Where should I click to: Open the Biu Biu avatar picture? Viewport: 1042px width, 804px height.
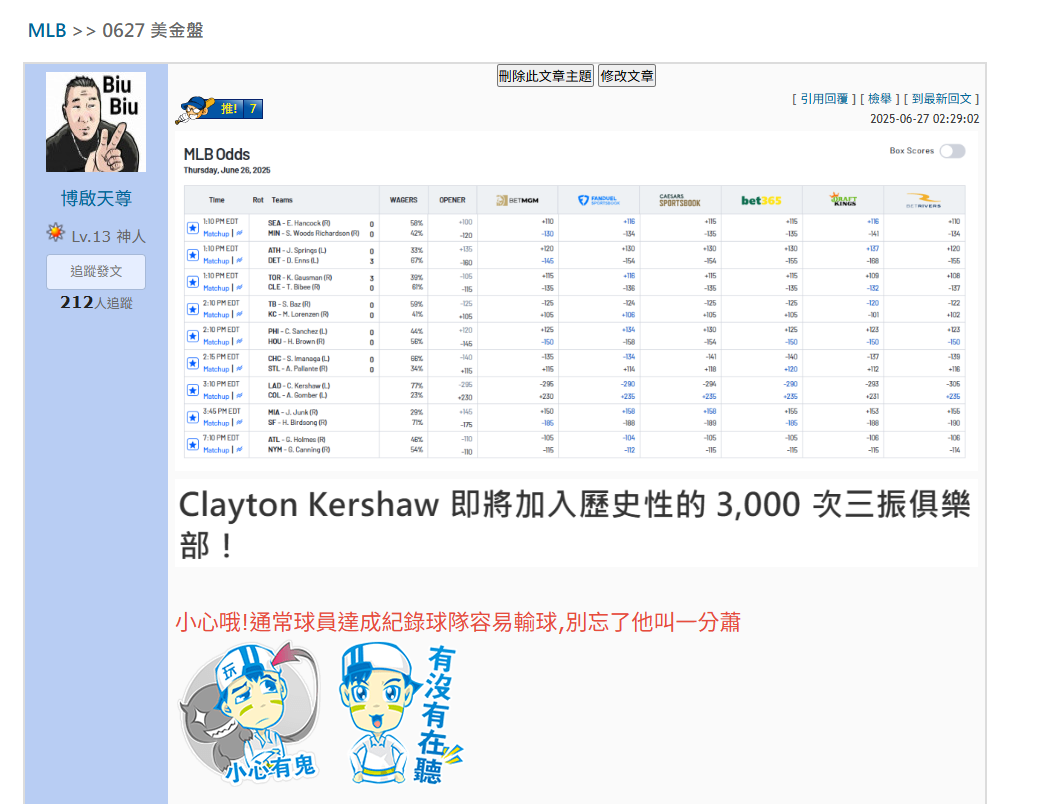pyautogui.click(x=96, y=122)
